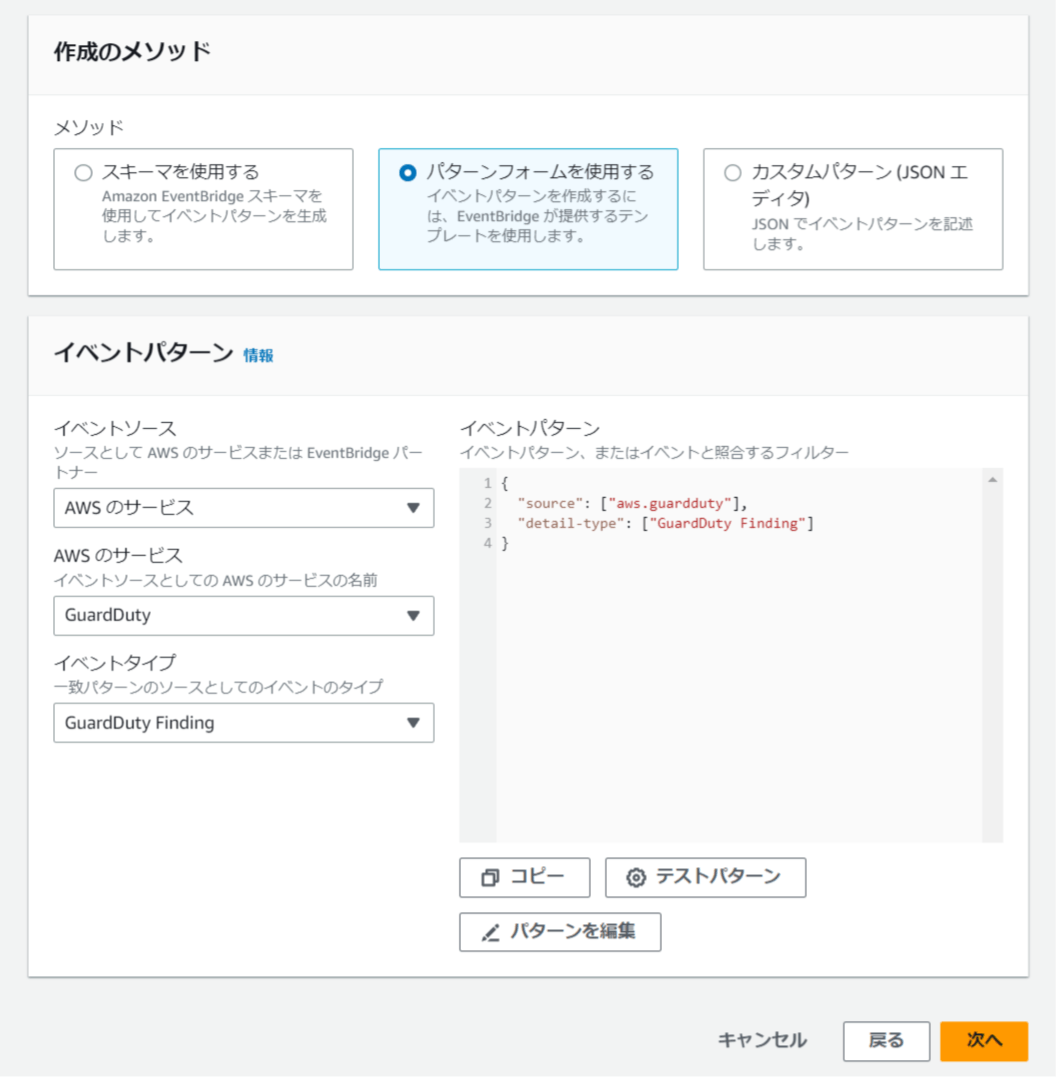Click the pencil icon in パターンを編集 button
Screen dimensions: 1056x1077
[491, 933]
